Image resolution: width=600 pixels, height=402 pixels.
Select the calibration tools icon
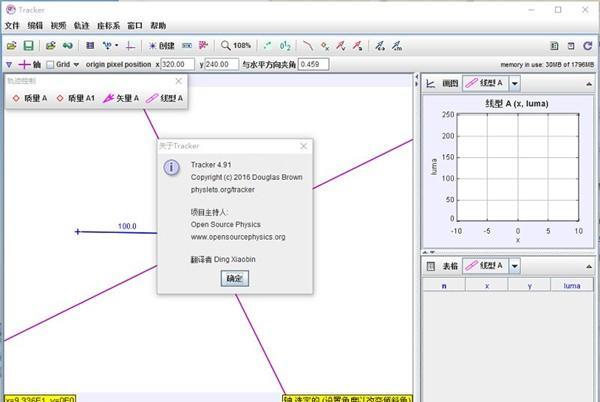109,46
